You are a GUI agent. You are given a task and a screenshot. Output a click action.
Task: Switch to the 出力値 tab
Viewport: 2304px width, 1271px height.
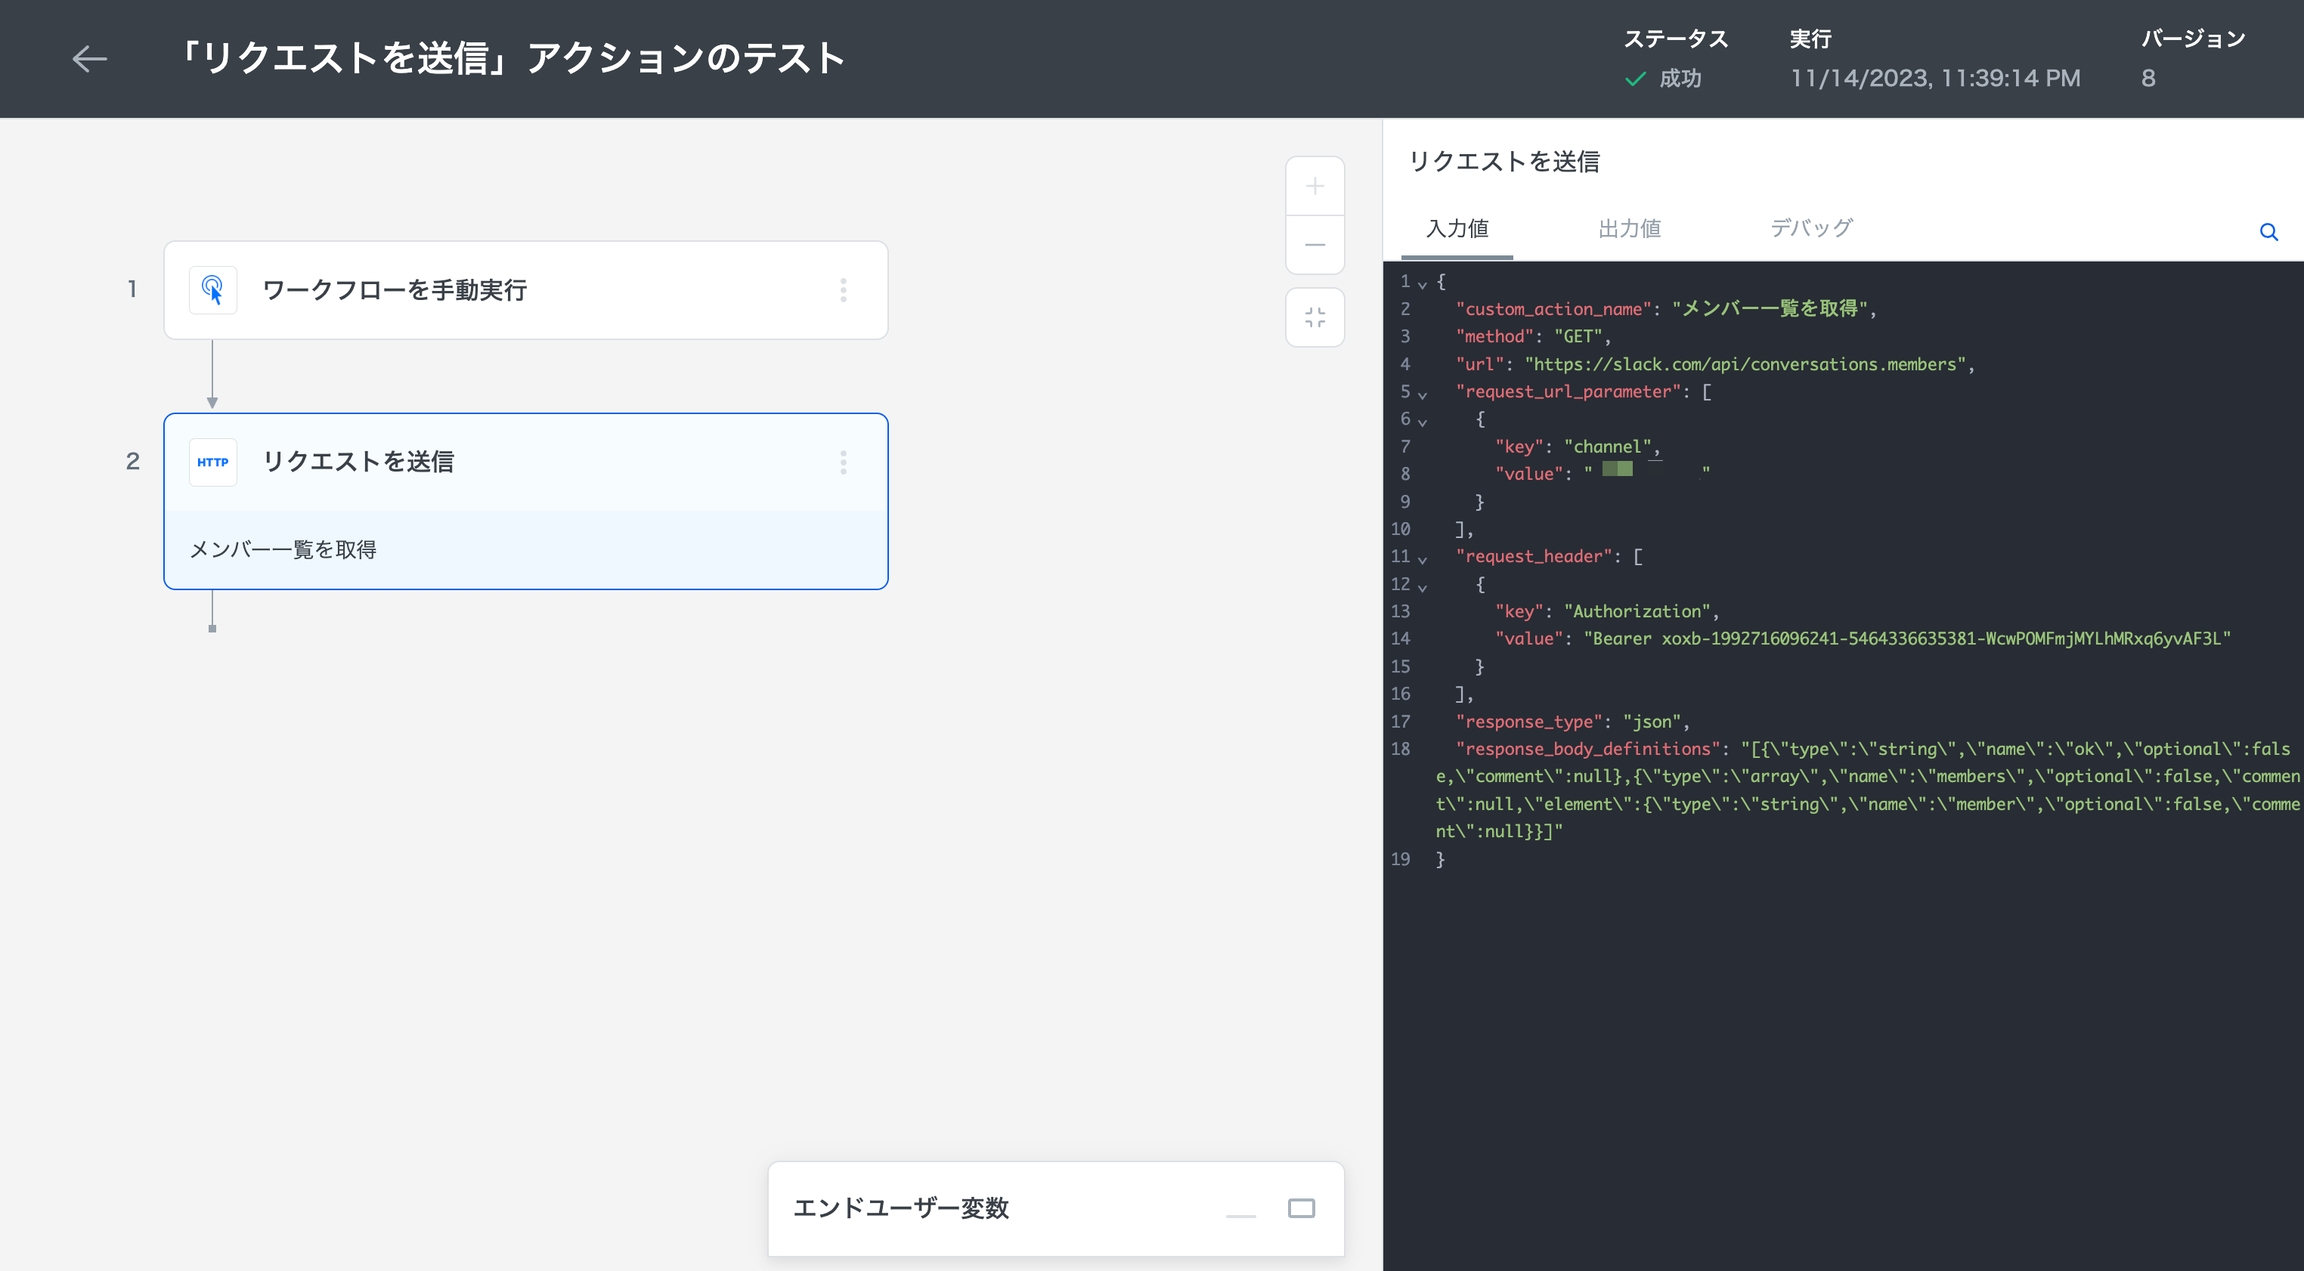tap(1629, 229)
